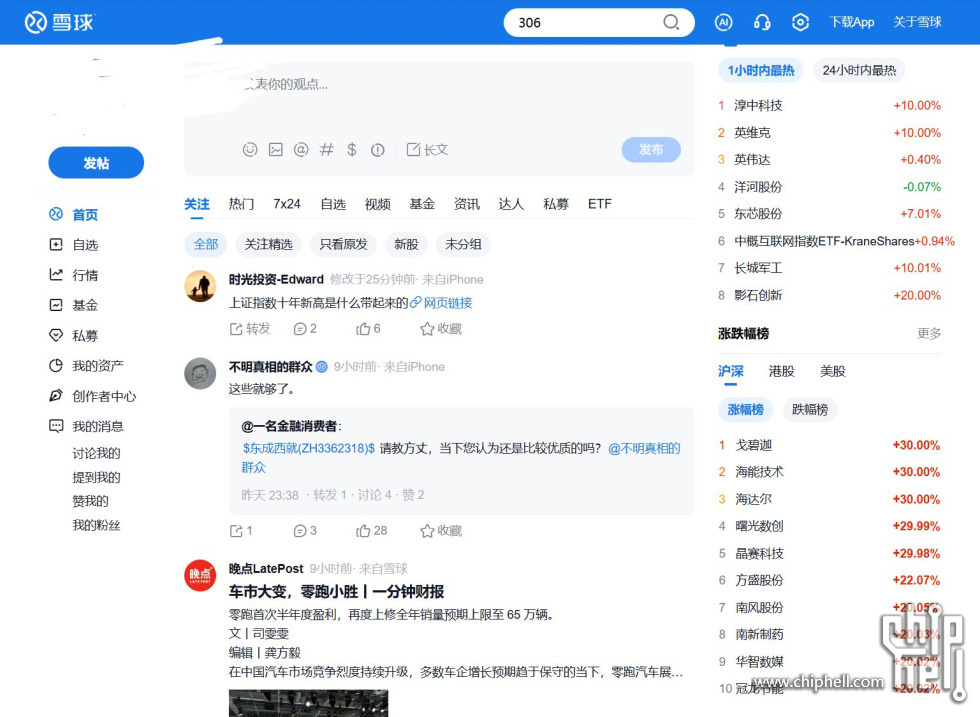Switch to the 热门 feed tab

click(241, 204)
